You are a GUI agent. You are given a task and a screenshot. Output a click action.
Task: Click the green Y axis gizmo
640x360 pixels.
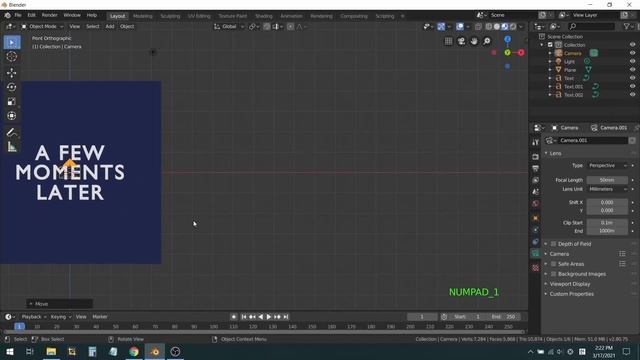tap(507, 53)
